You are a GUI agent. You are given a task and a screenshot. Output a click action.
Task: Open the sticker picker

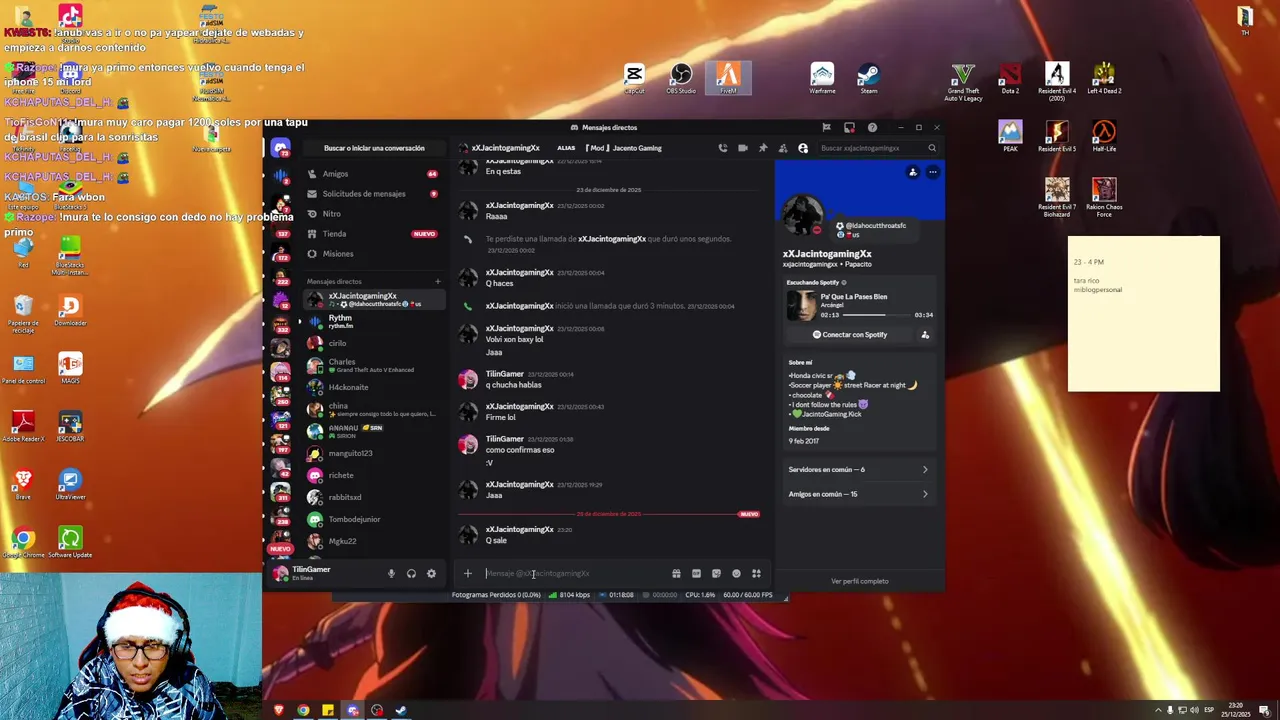pyautogui.click(x=716, y=574)
